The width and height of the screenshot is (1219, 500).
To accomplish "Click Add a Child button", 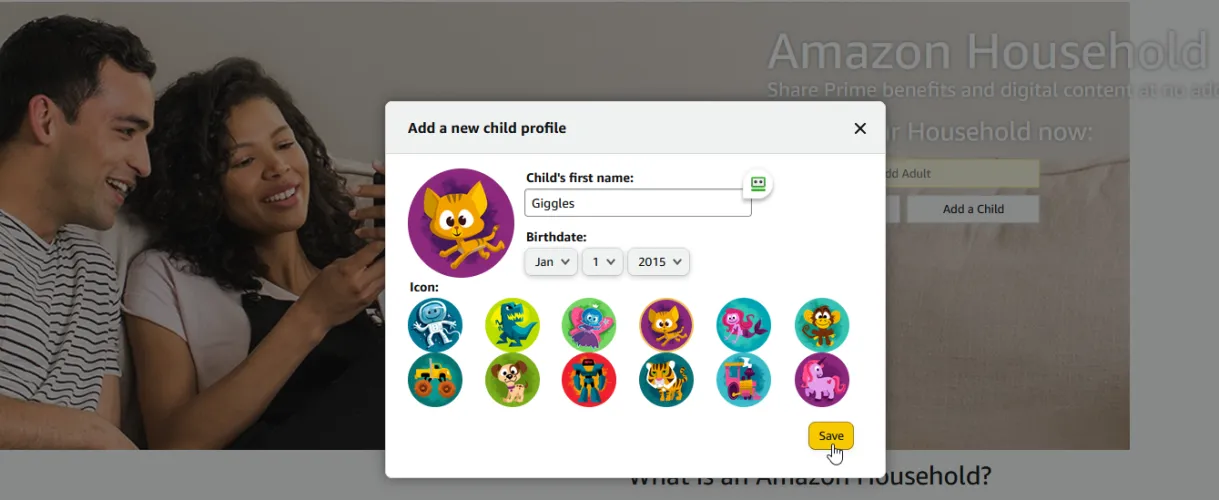I will click(x=973, y=209).
